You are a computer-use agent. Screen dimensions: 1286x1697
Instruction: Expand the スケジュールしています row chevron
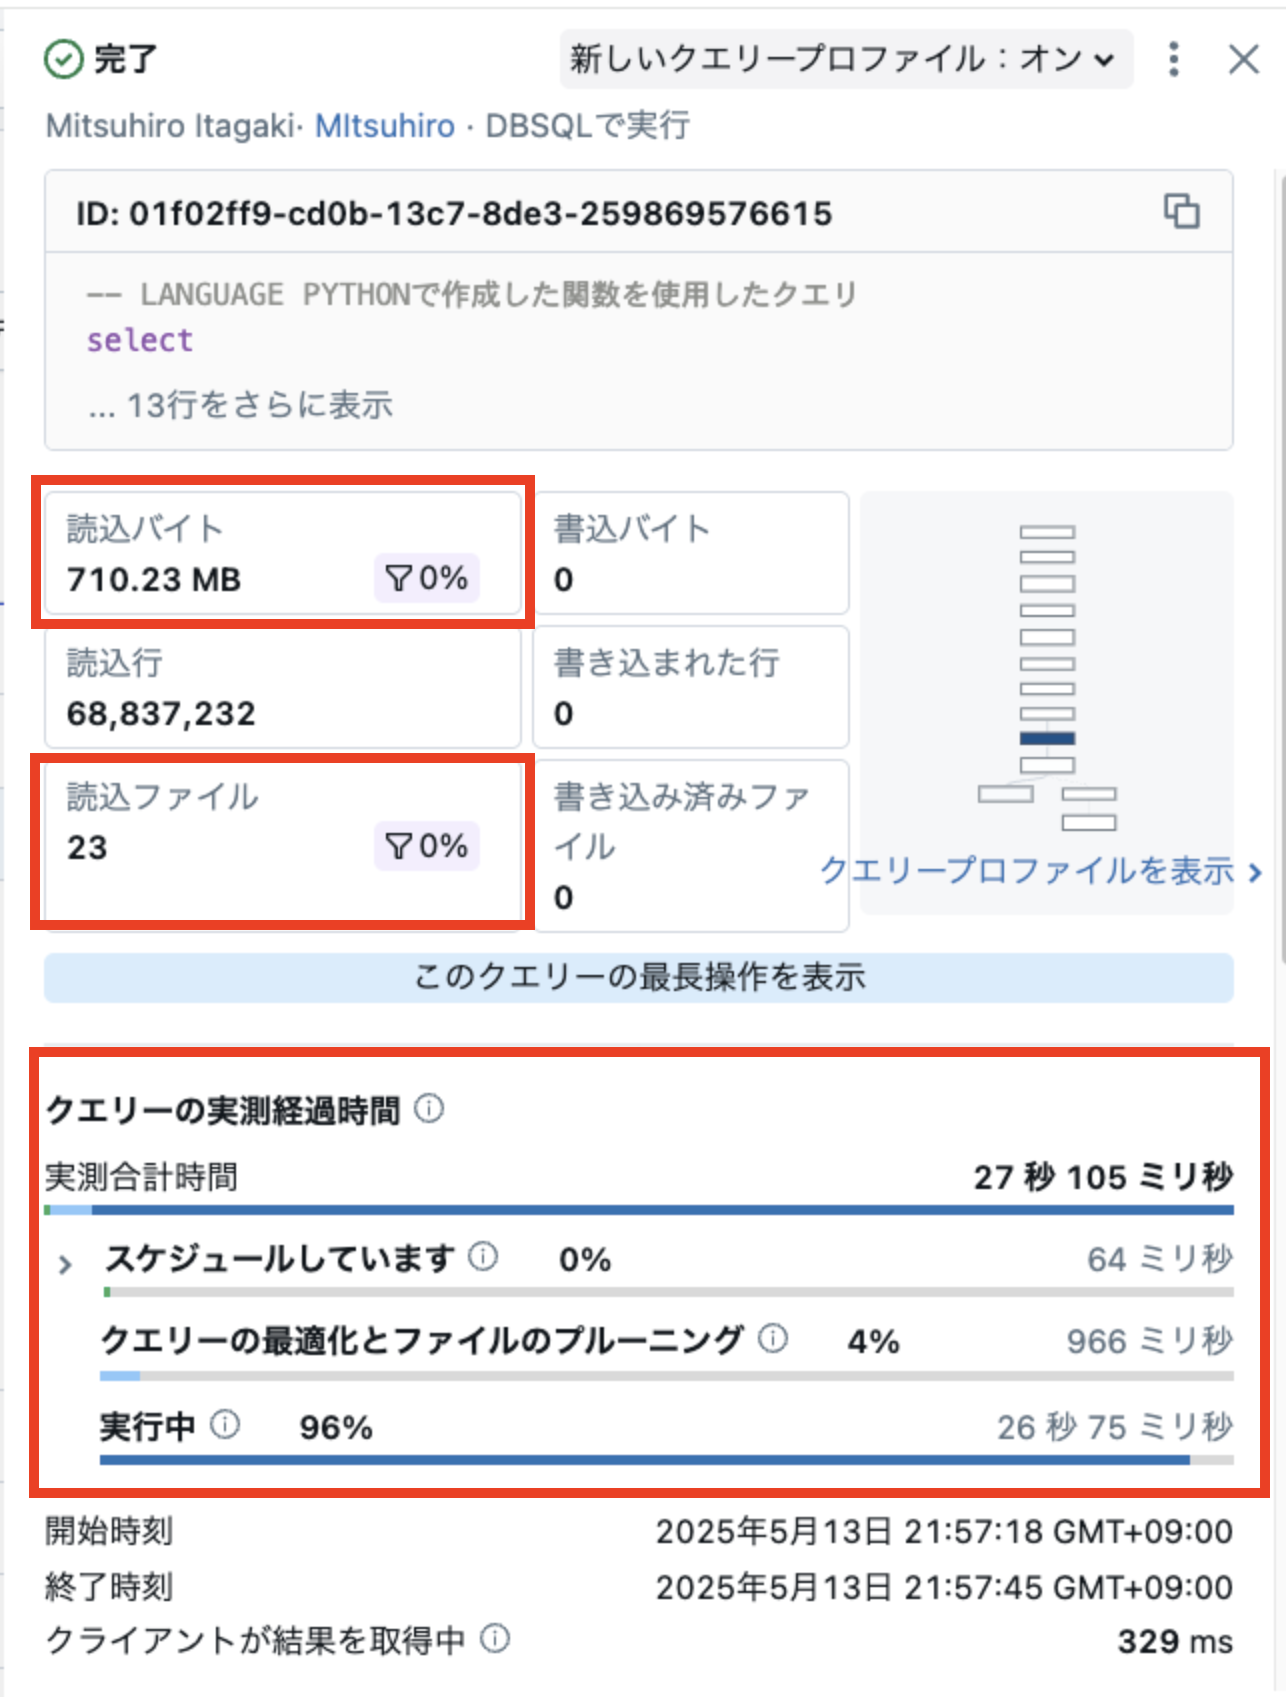tap(66, 1265)
